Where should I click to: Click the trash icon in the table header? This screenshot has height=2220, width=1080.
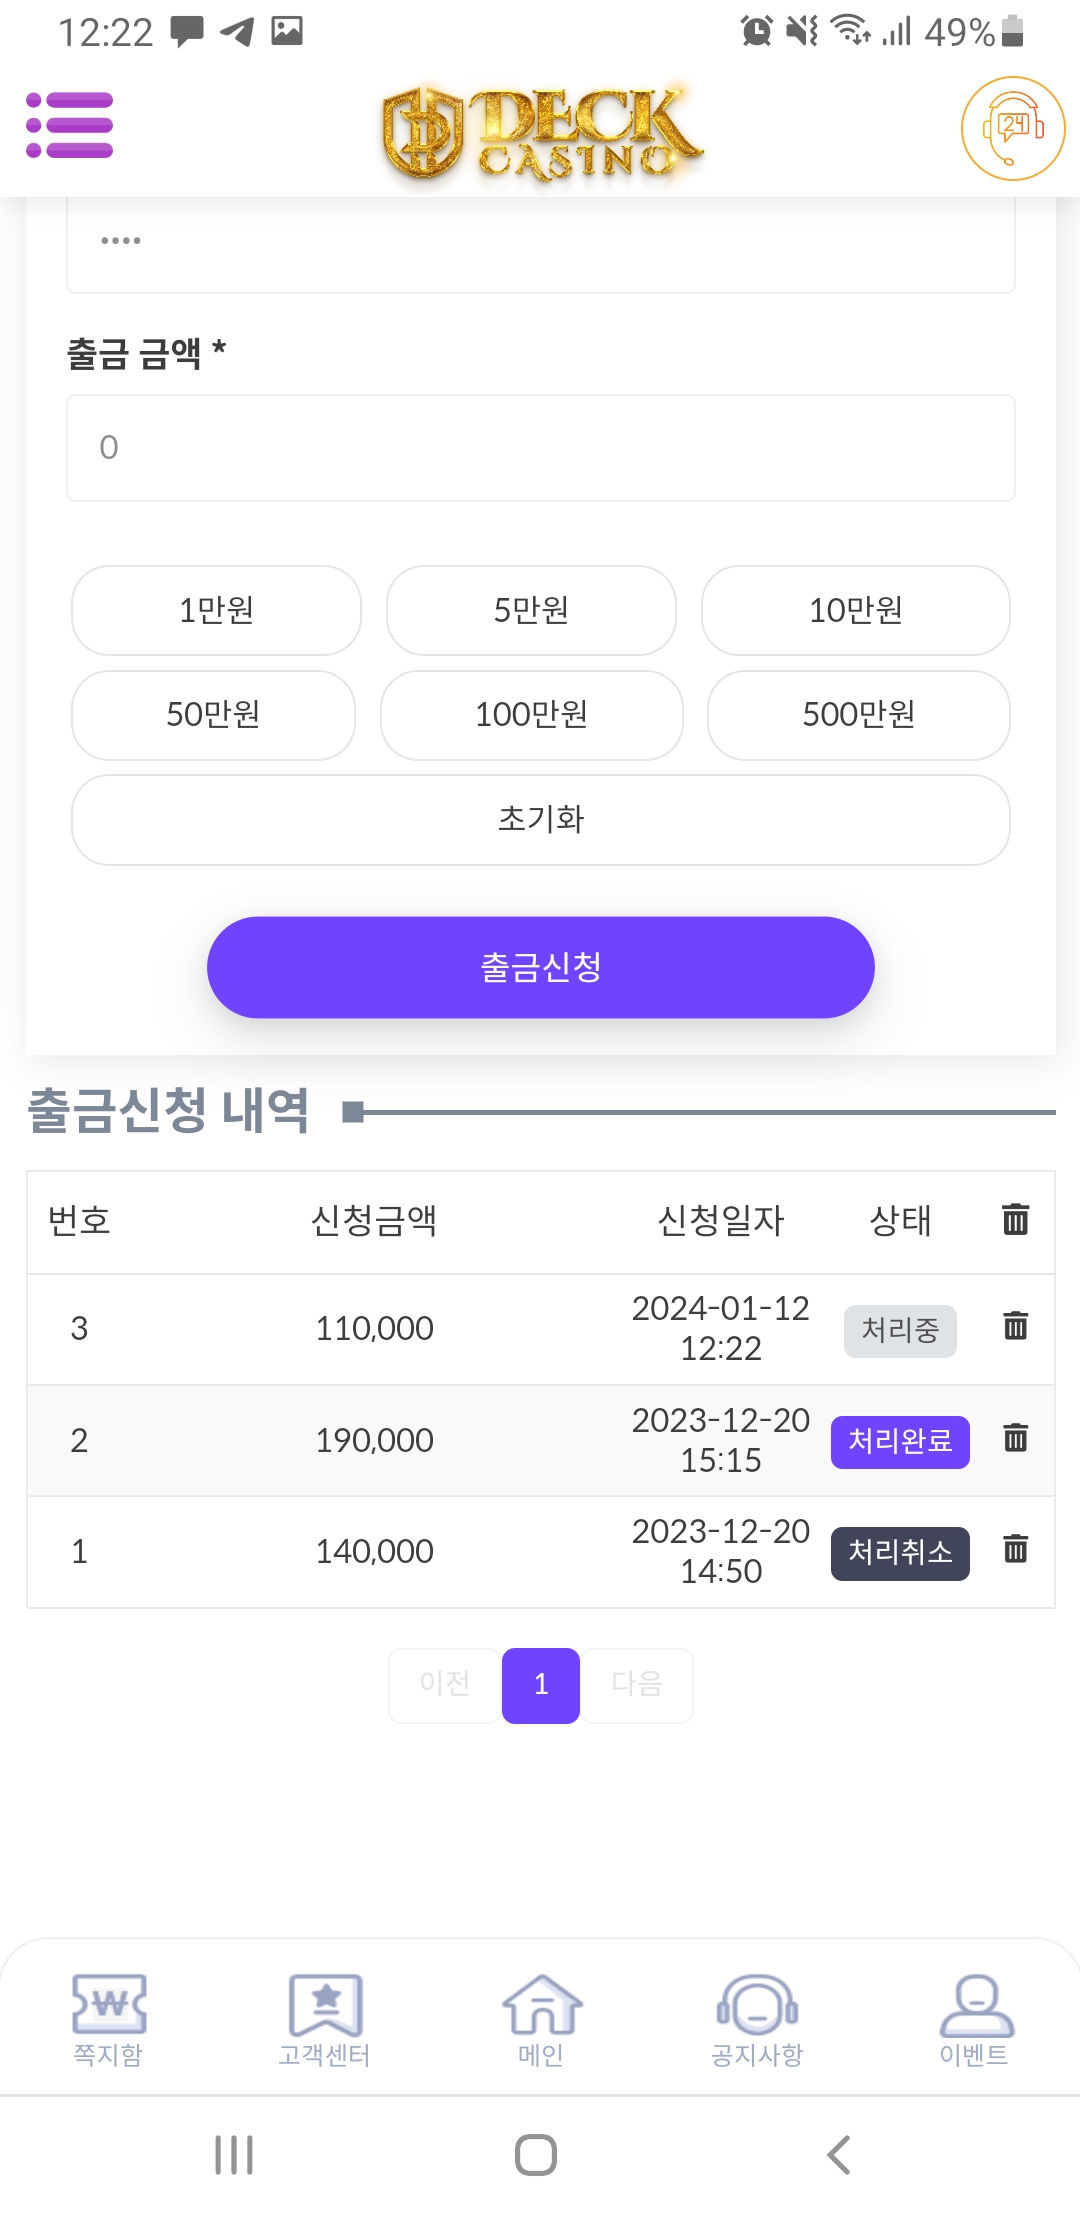point(1015,1219)
